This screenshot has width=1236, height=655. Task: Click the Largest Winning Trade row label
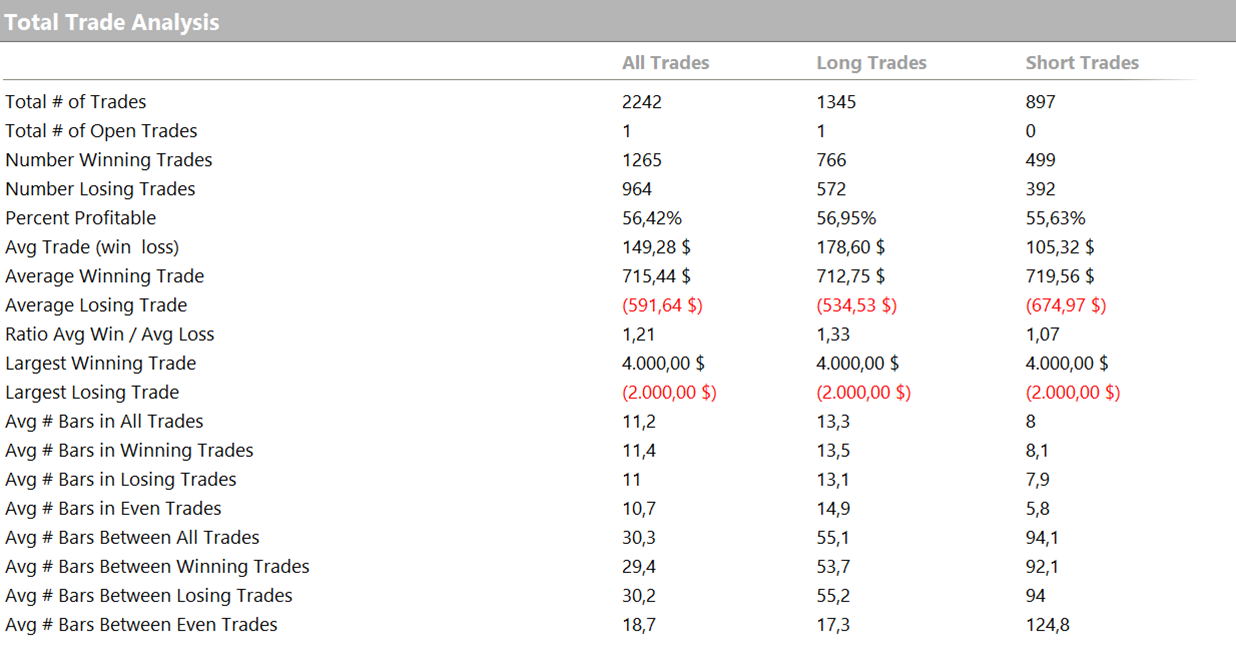point(101,363)
